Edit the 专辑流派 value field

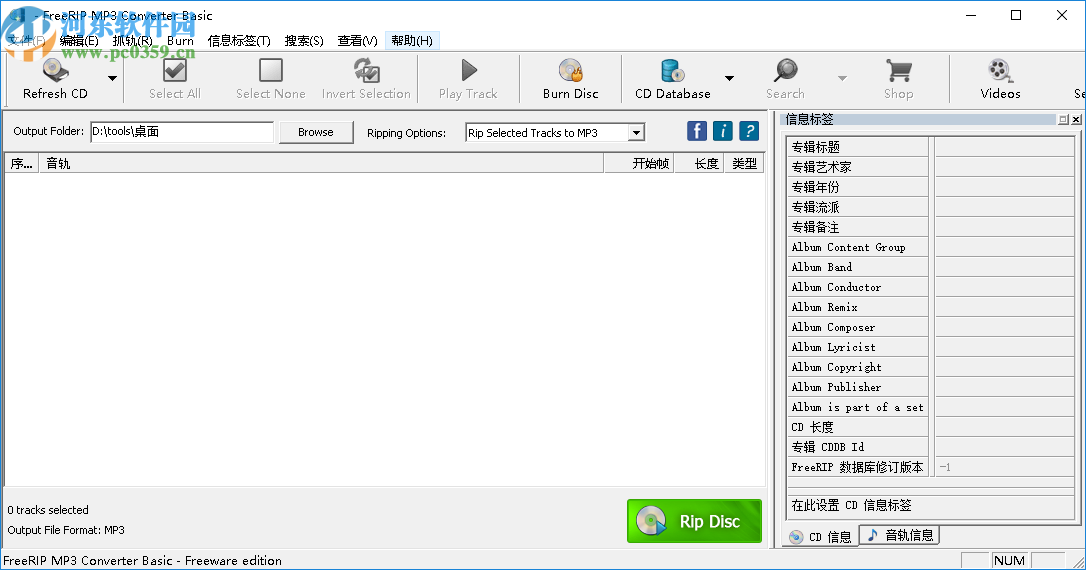click(x=1004, y=207)
